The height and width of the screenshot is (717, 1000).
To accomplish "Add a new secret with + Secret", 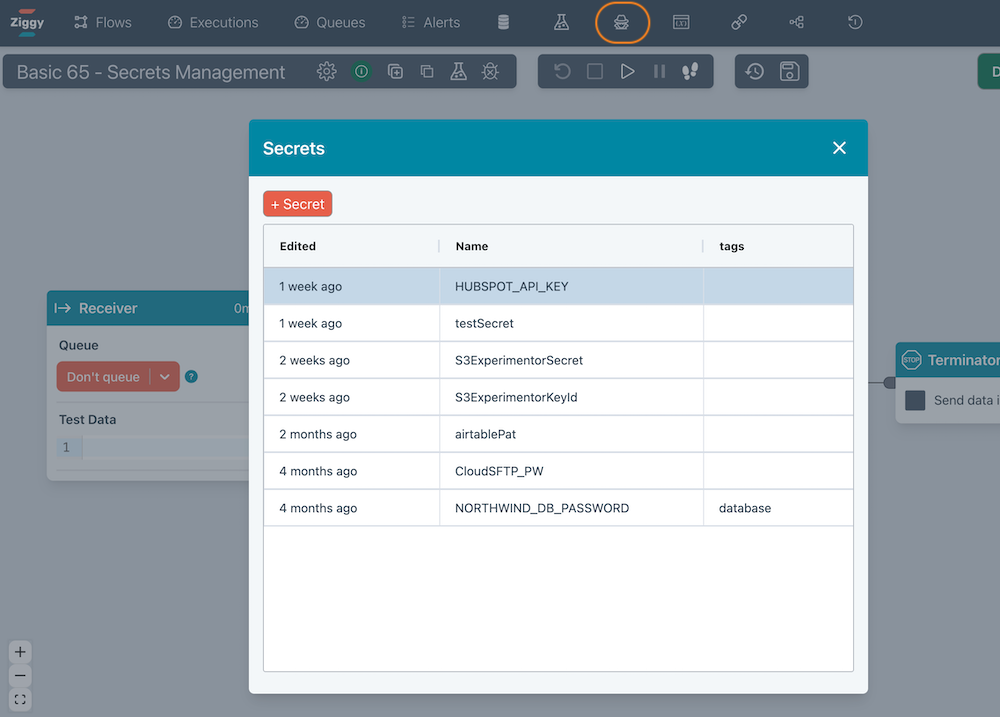I will tap(297, 204).
